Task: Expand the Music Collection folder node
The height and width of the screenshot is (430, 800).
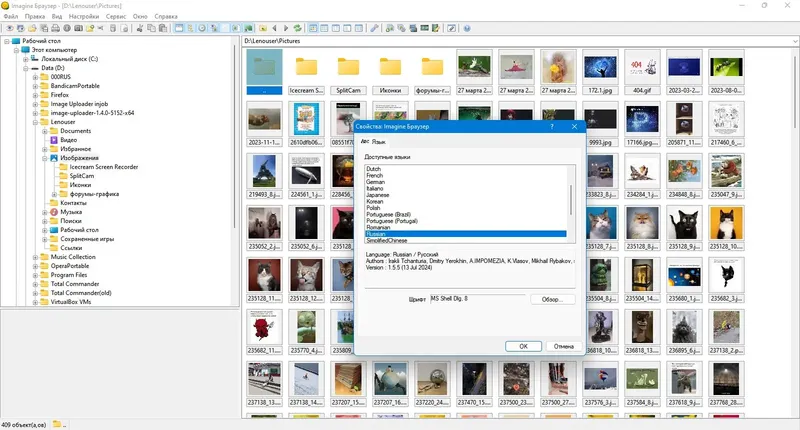Action: 35,257
